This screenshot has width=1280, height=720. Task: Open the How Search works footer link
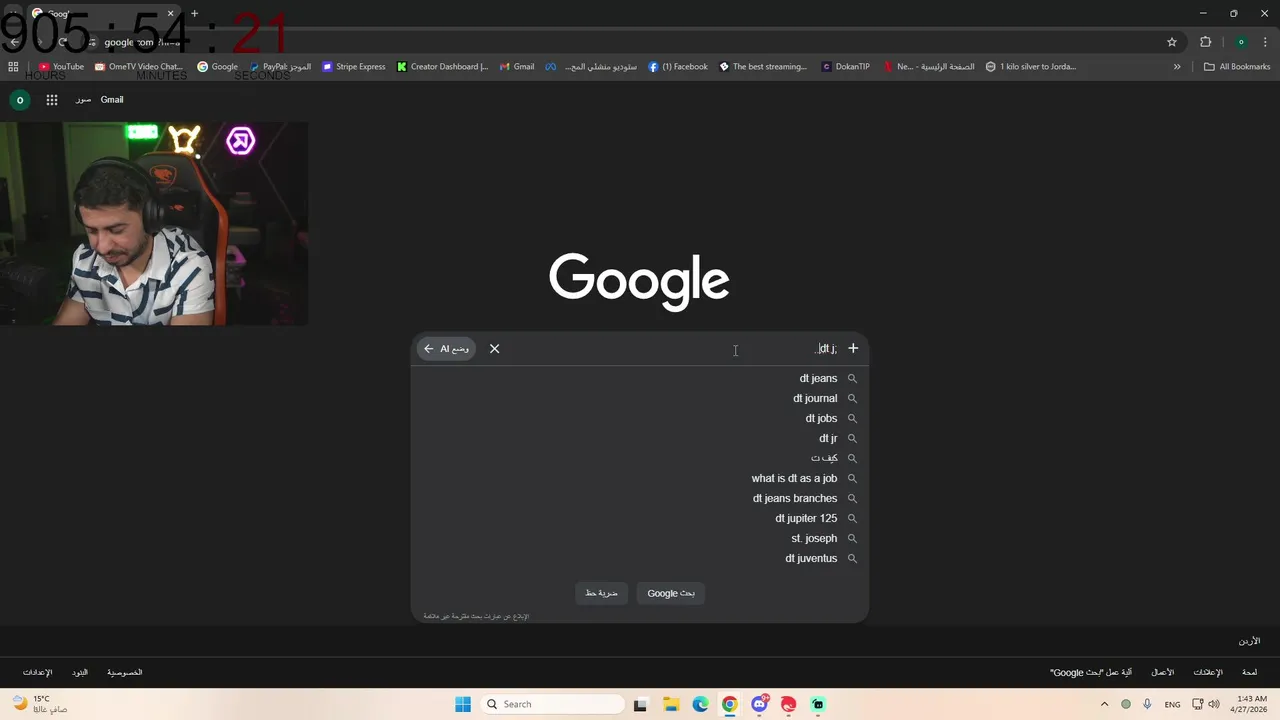click(x=1091, y=672)
